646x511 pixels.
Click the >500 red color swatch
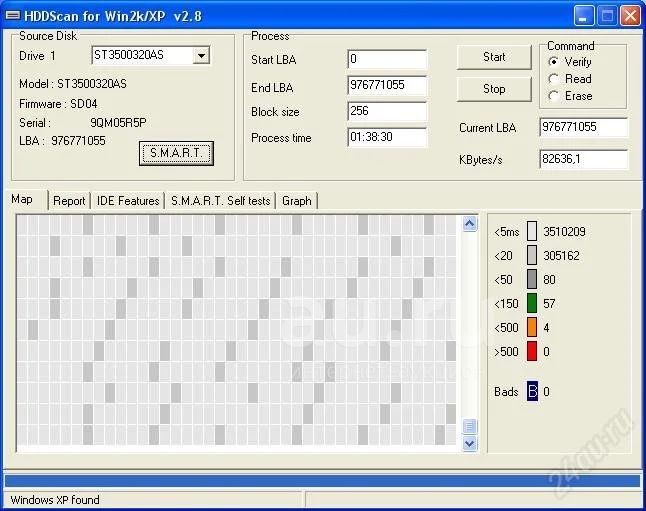coord(532,351)
